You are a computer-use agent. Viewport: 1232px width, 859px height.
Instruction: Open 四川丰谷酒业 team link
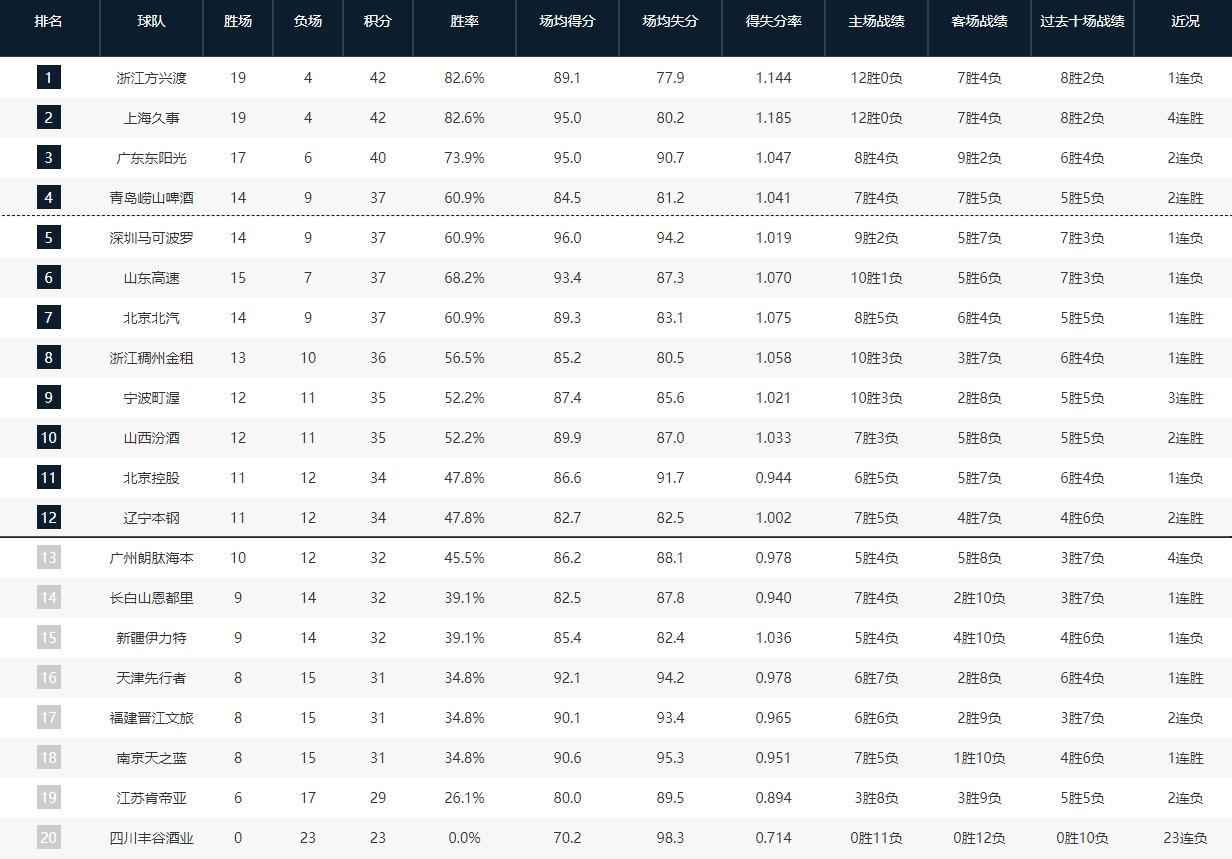(151, 838)
